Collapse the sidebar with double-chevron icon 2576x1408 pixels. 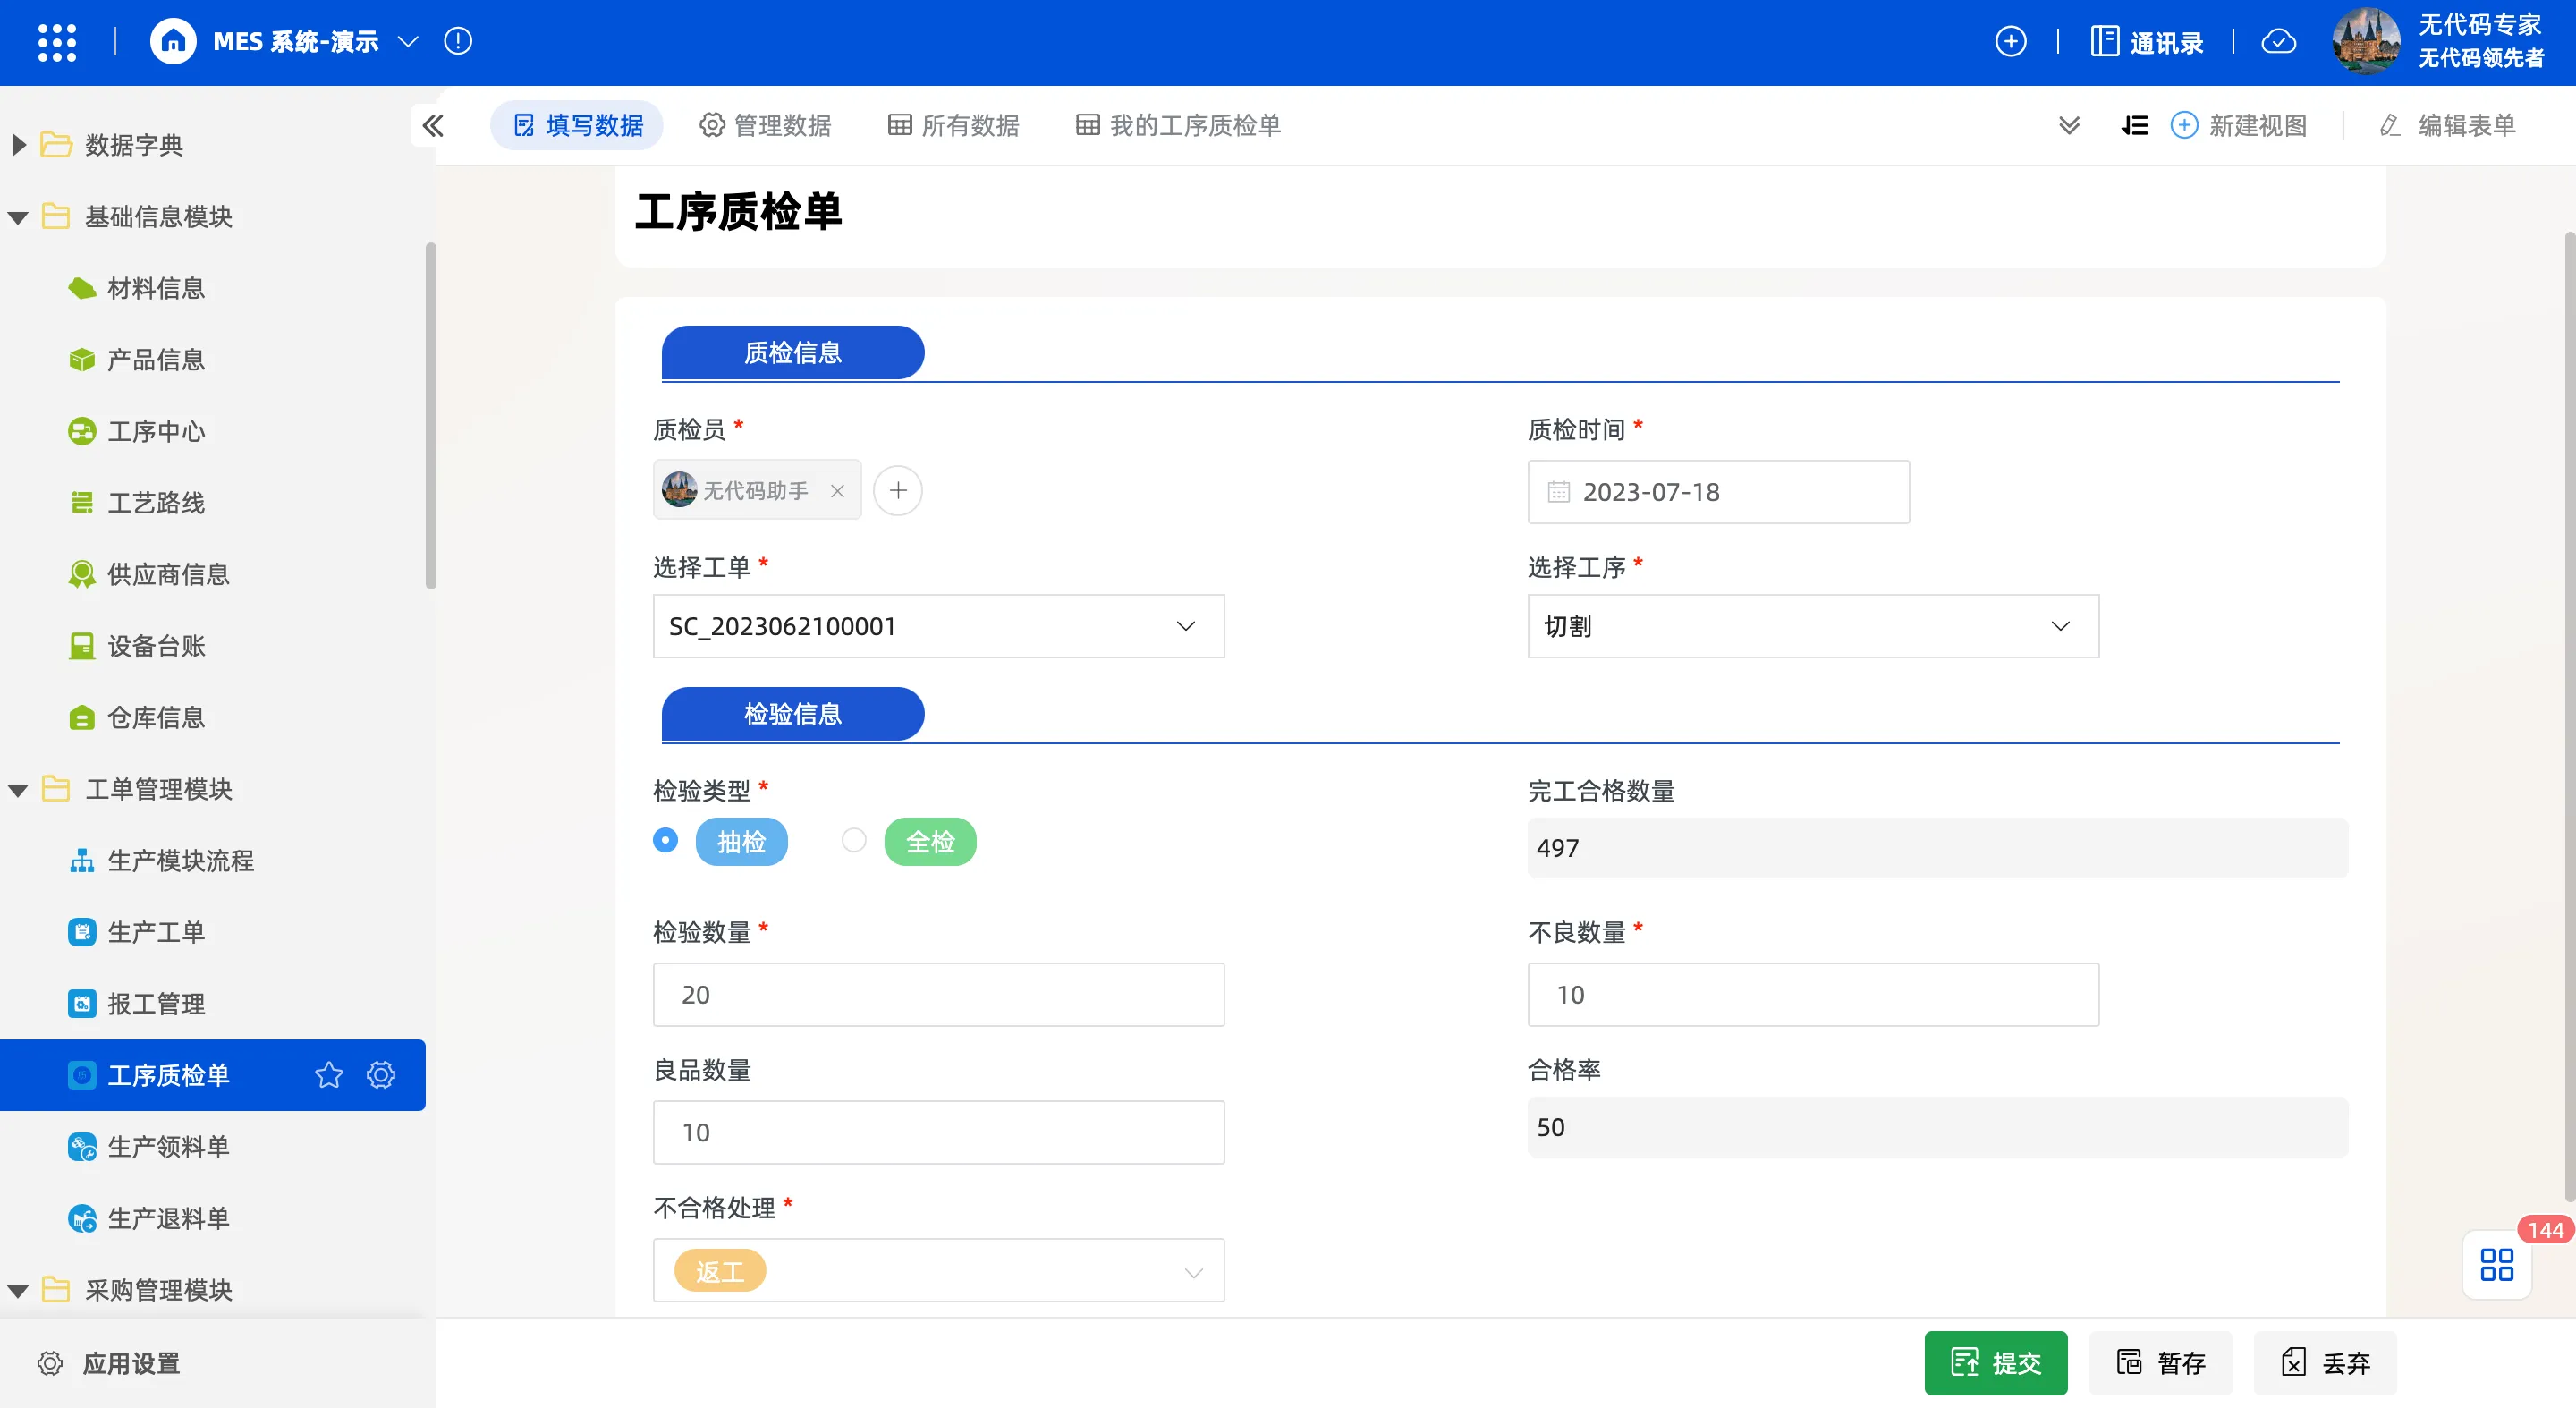click(x=433, y=126)
